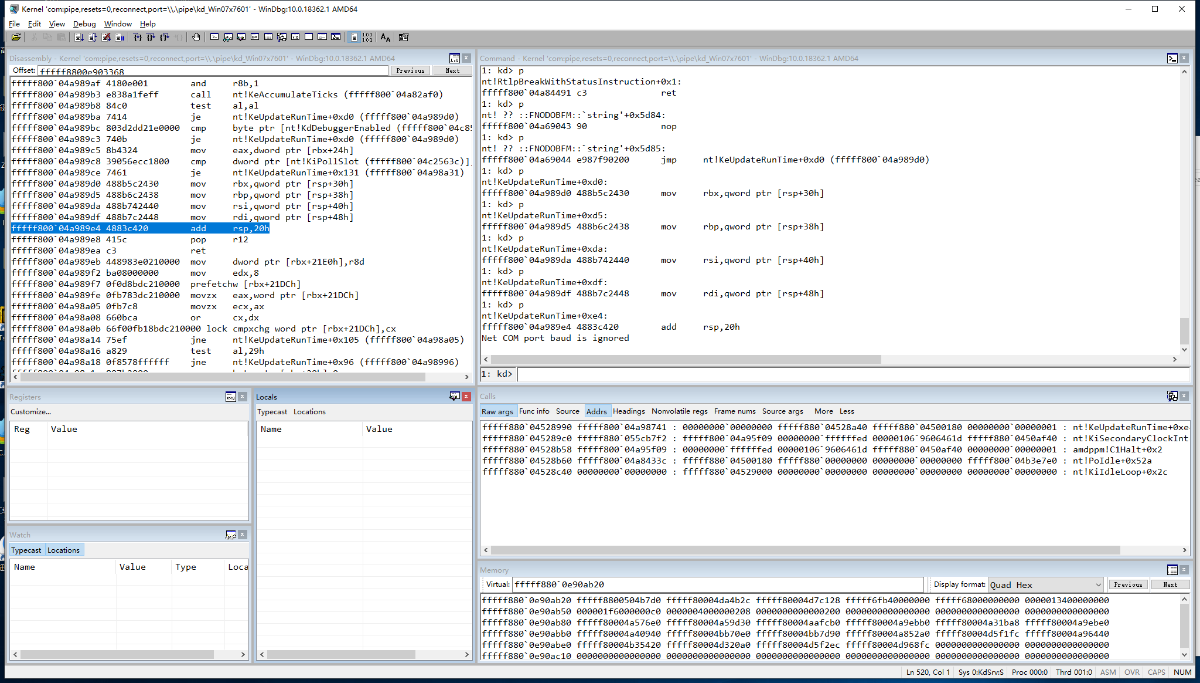
Task: Toggle Source in Calls window
Action: point(568,411)
